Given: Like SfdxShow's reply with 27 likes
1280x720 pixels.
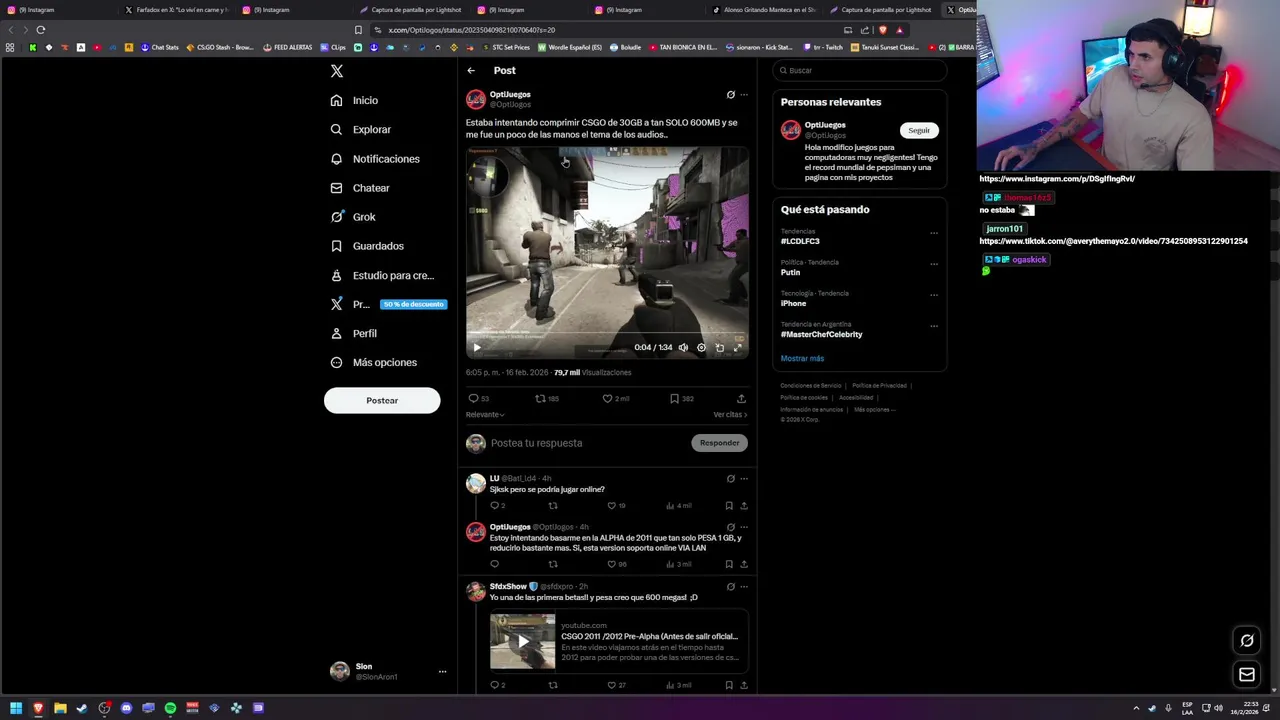Looking at the screenshot, I should 616,685.
